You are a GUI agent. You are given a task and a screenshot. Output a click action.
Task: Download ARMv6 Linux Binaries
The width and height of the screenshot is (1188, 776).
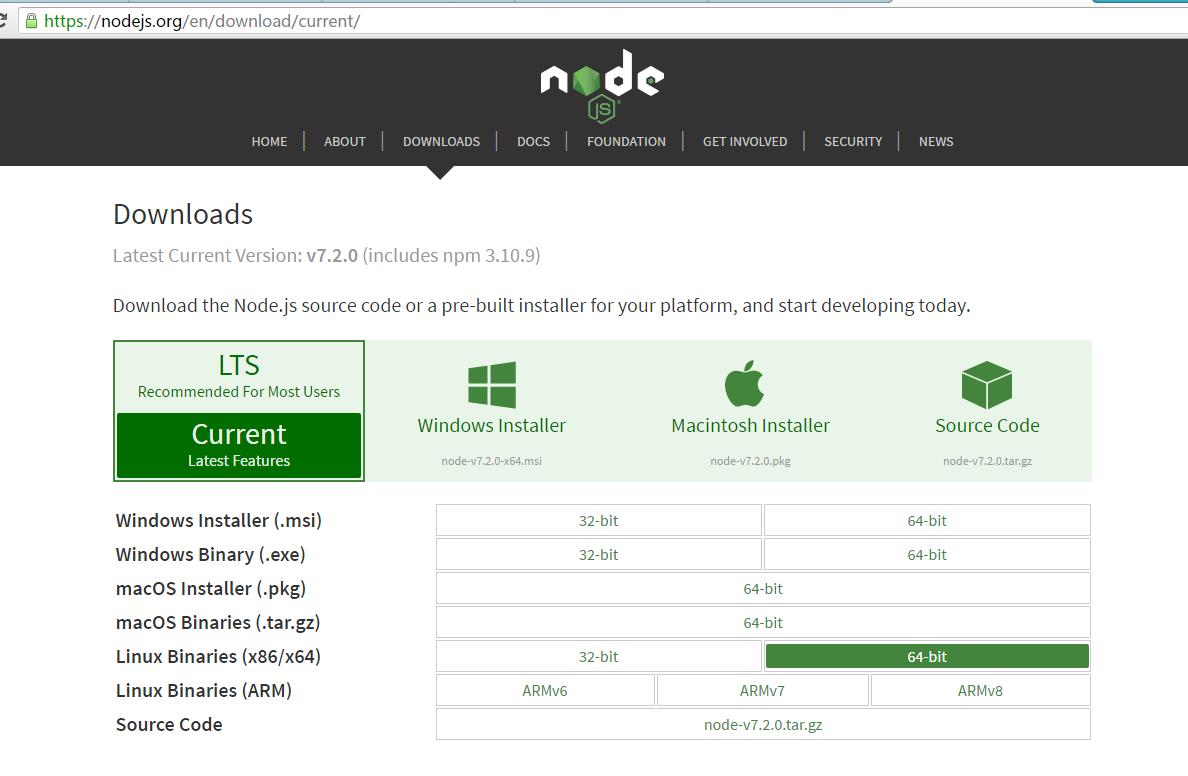click(x=545, y=691)
